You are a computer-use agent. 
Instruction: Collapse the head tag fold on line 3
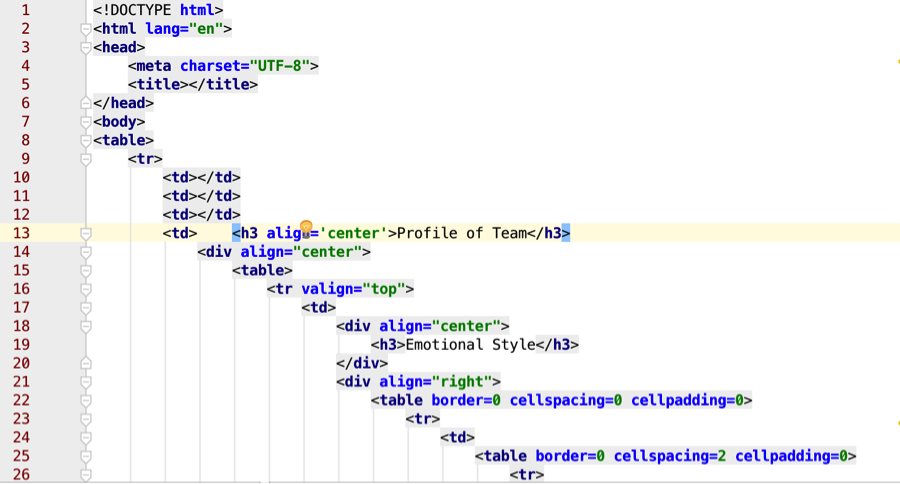coord(86,48)
